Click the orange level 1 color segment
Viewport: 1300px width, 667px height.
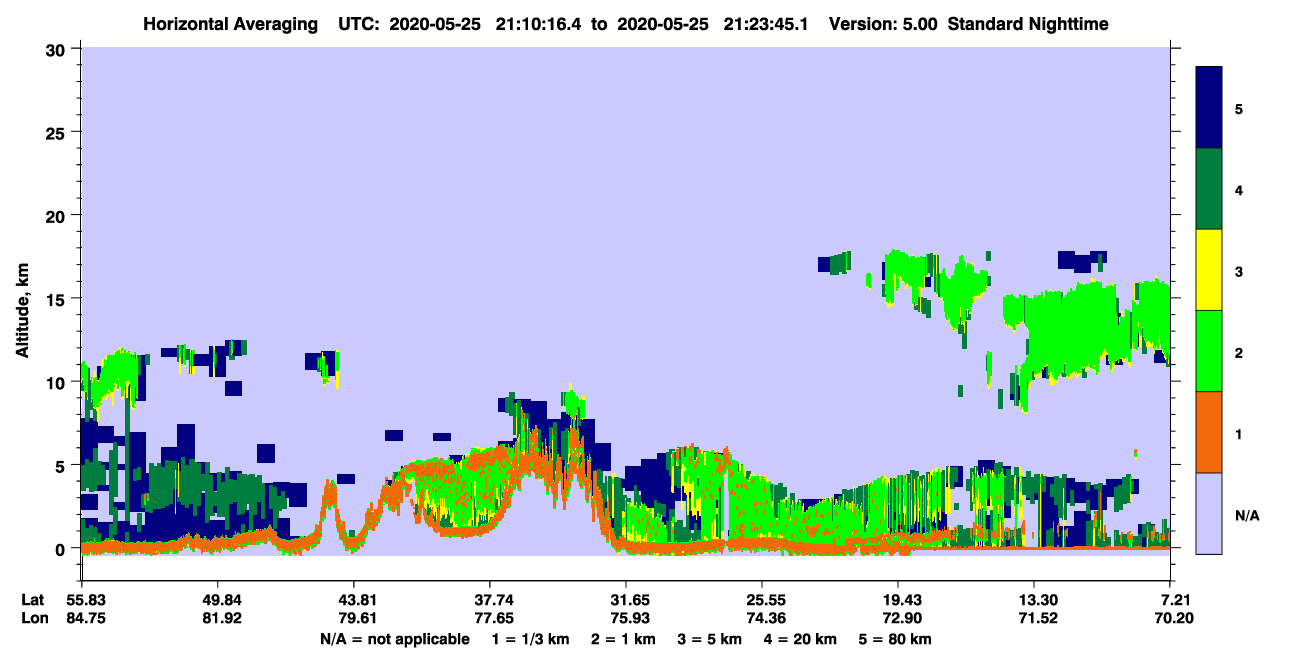coord(1209,432)
